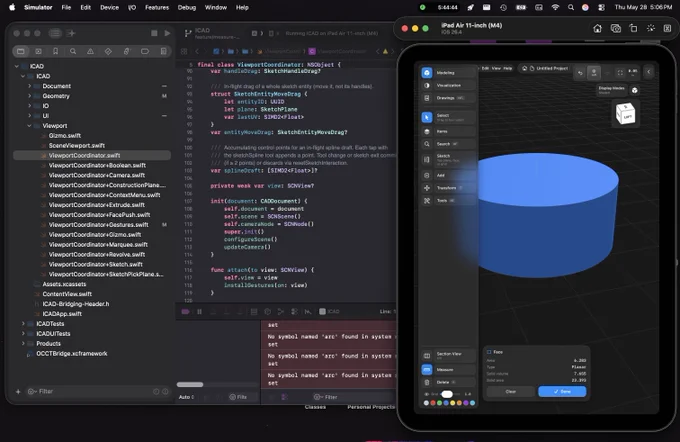Pause program execution in debug bar
680x442 pixels.
click(199, 311)
